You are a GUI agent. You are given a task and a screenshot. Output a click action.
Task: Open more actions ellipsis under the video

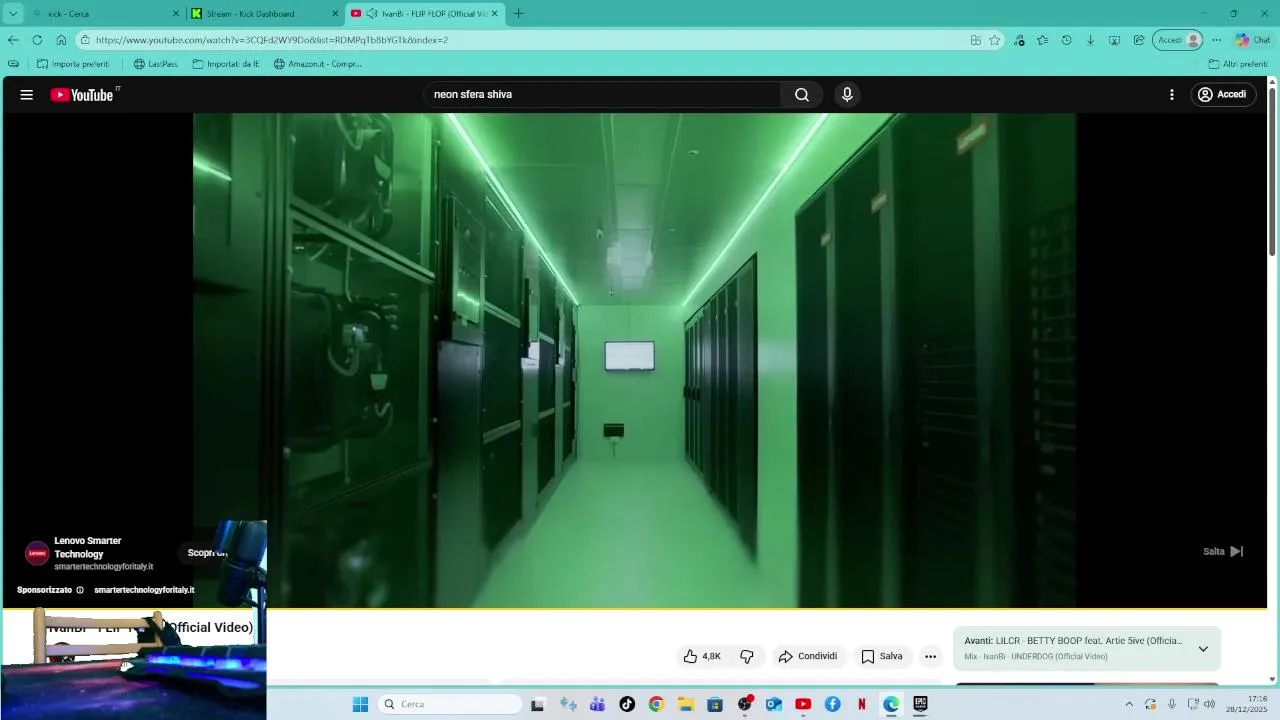click(931, 657)
